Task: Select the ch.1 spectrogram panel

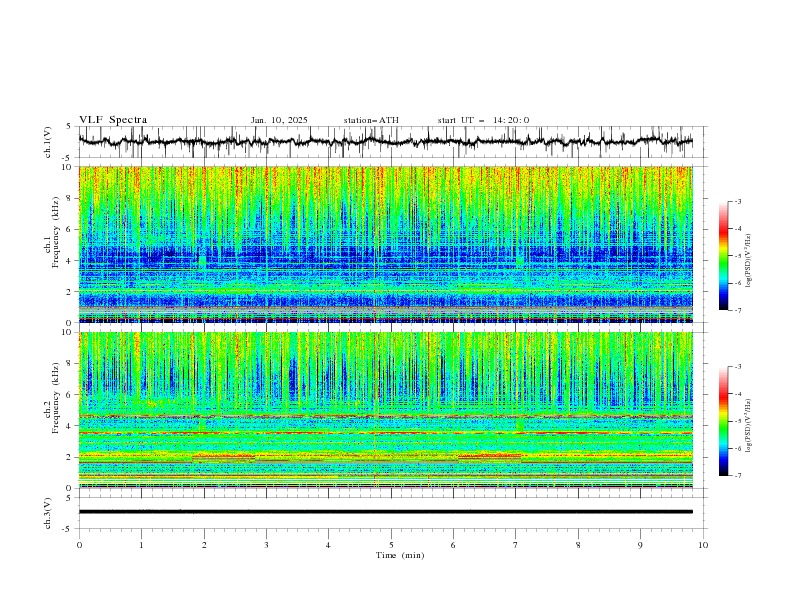Action: tap(386, 244)
